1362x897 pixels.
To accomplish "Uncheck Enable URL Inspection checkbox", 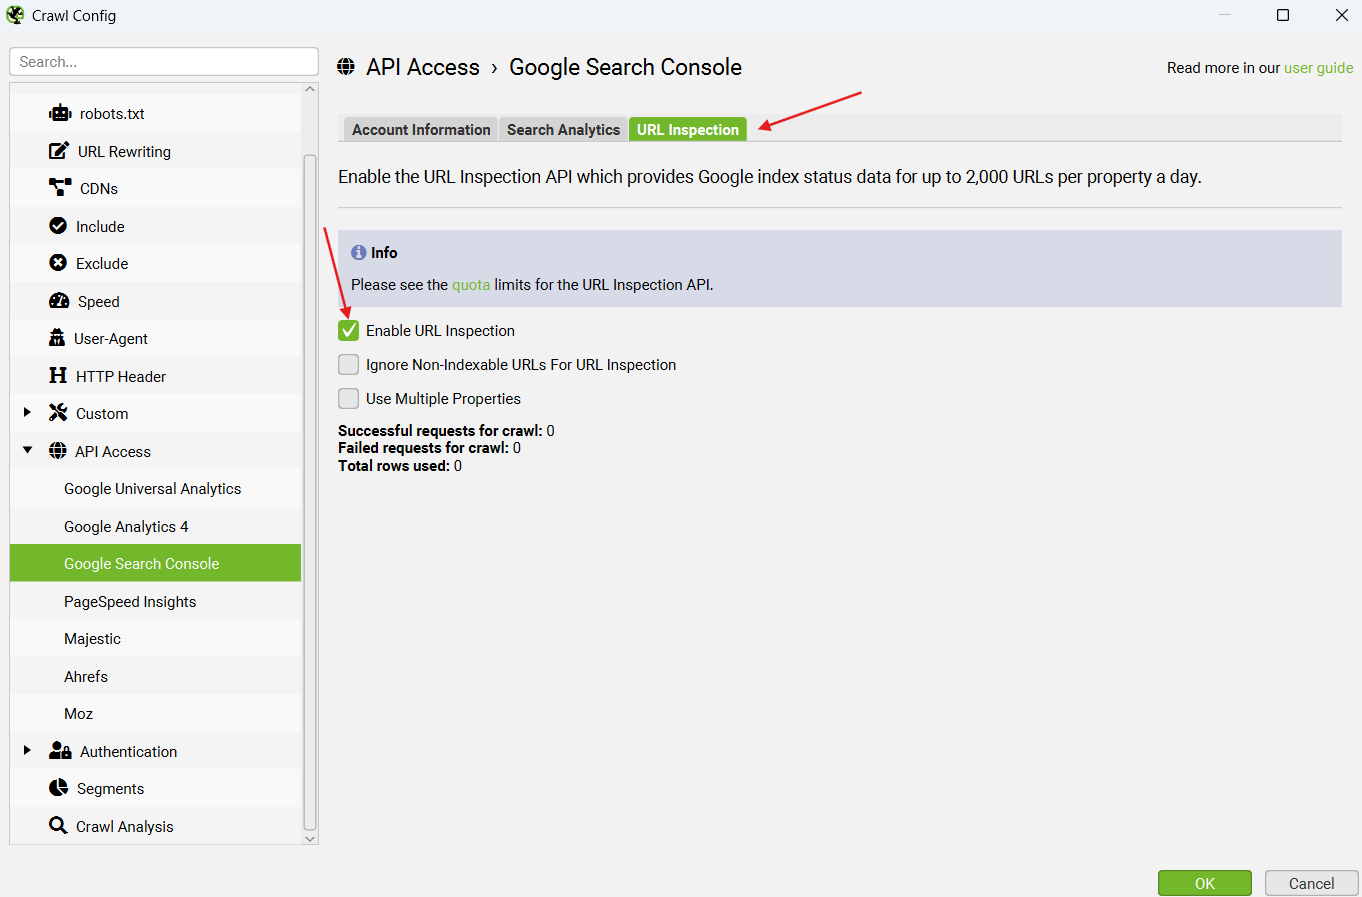I will coord(348,330).
